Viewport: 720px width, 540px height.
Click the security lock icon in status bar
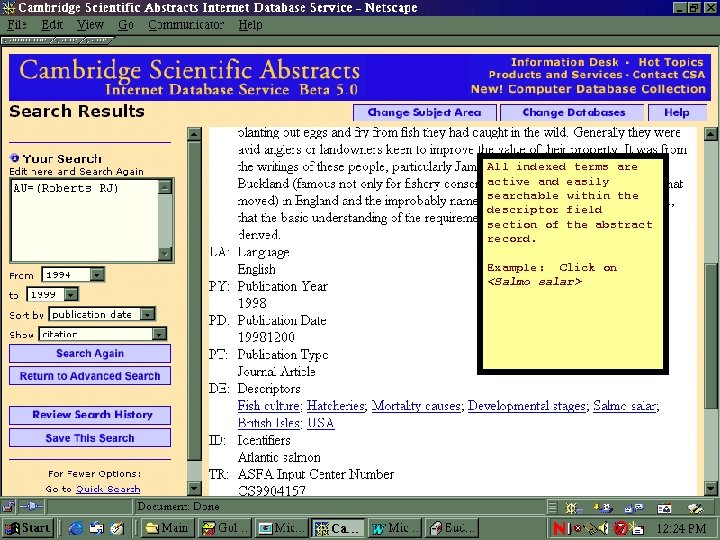click(8, 506)
